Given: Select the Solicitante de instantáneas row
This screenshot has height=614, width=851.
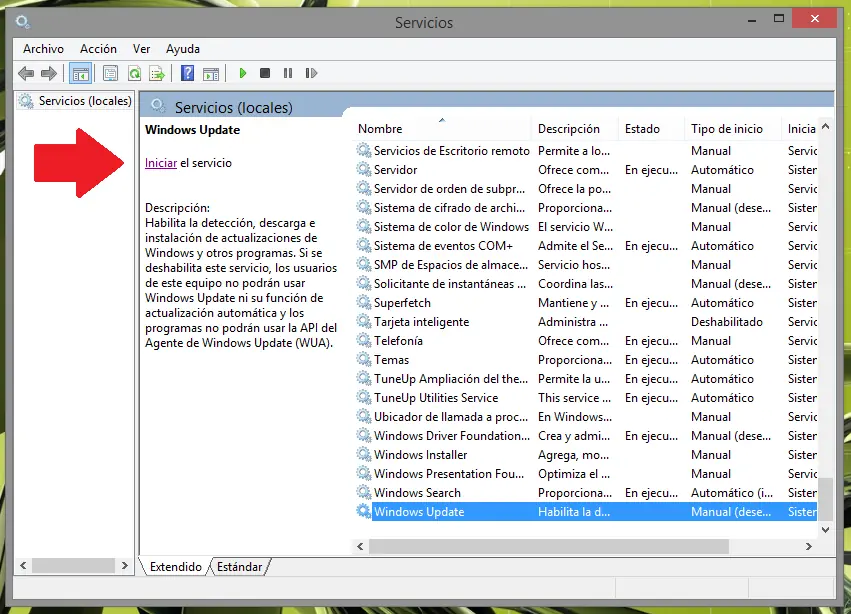Looking at the screenshot, I should coord(585,283).
